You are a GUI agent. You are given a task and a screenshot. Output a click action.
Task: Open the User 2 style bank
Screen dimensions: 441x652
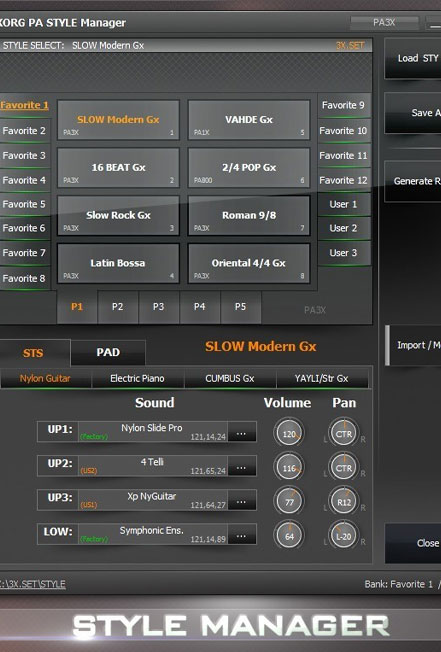(x=343, y=228)
